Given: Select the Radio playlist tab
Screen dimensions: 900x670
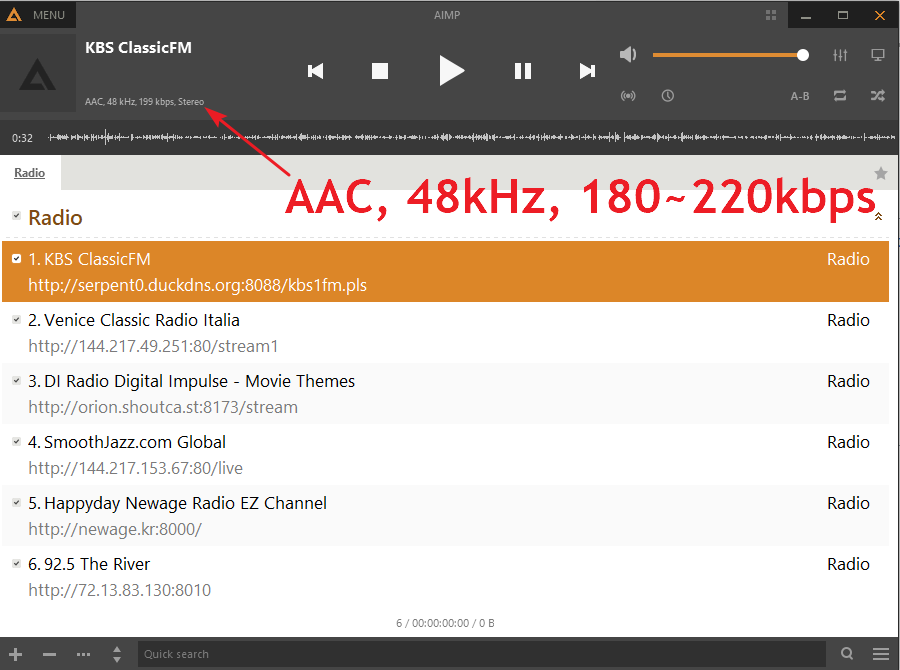Looking at the screenshot, I should click(30, 173).
